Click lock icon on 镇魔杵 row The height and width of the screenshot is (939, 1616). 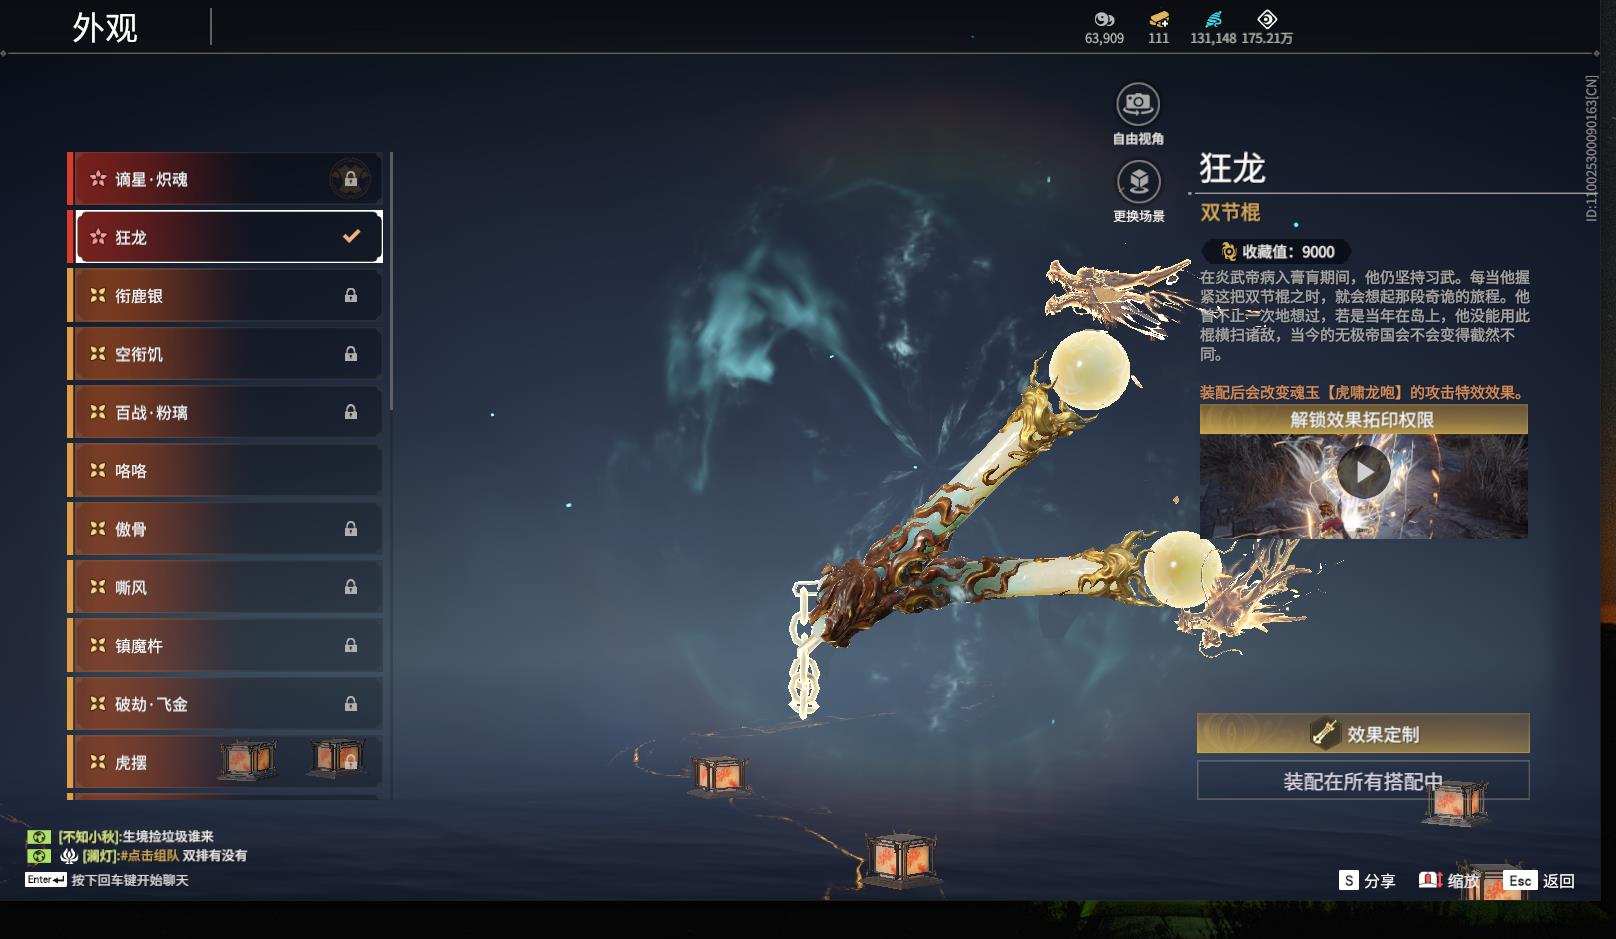[351, 646]
